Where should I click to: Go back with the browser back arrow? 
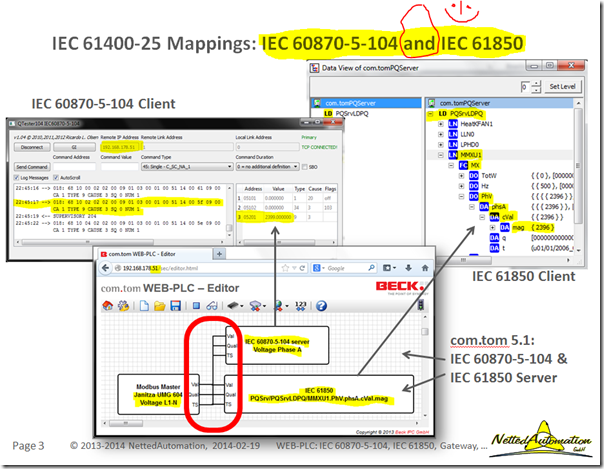106,268
